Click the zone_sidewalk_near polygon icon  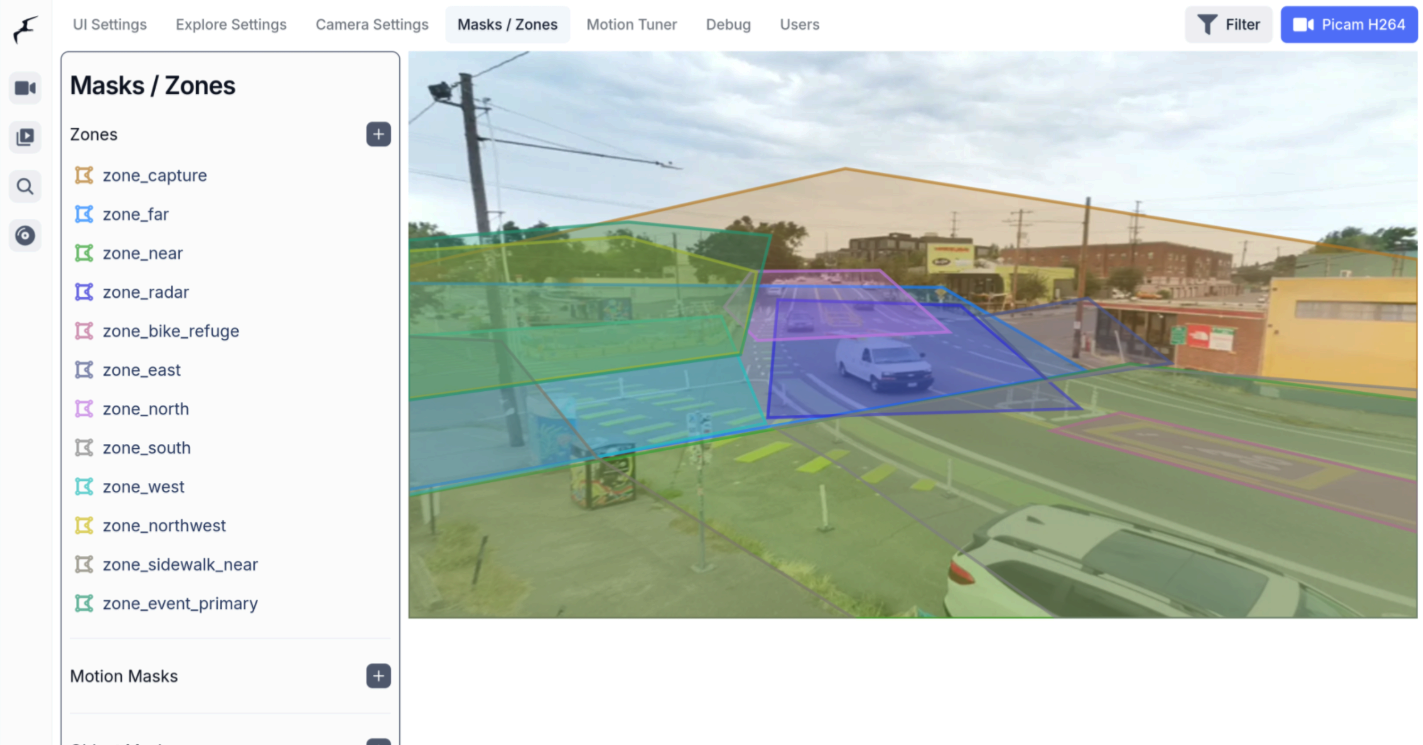84,565
